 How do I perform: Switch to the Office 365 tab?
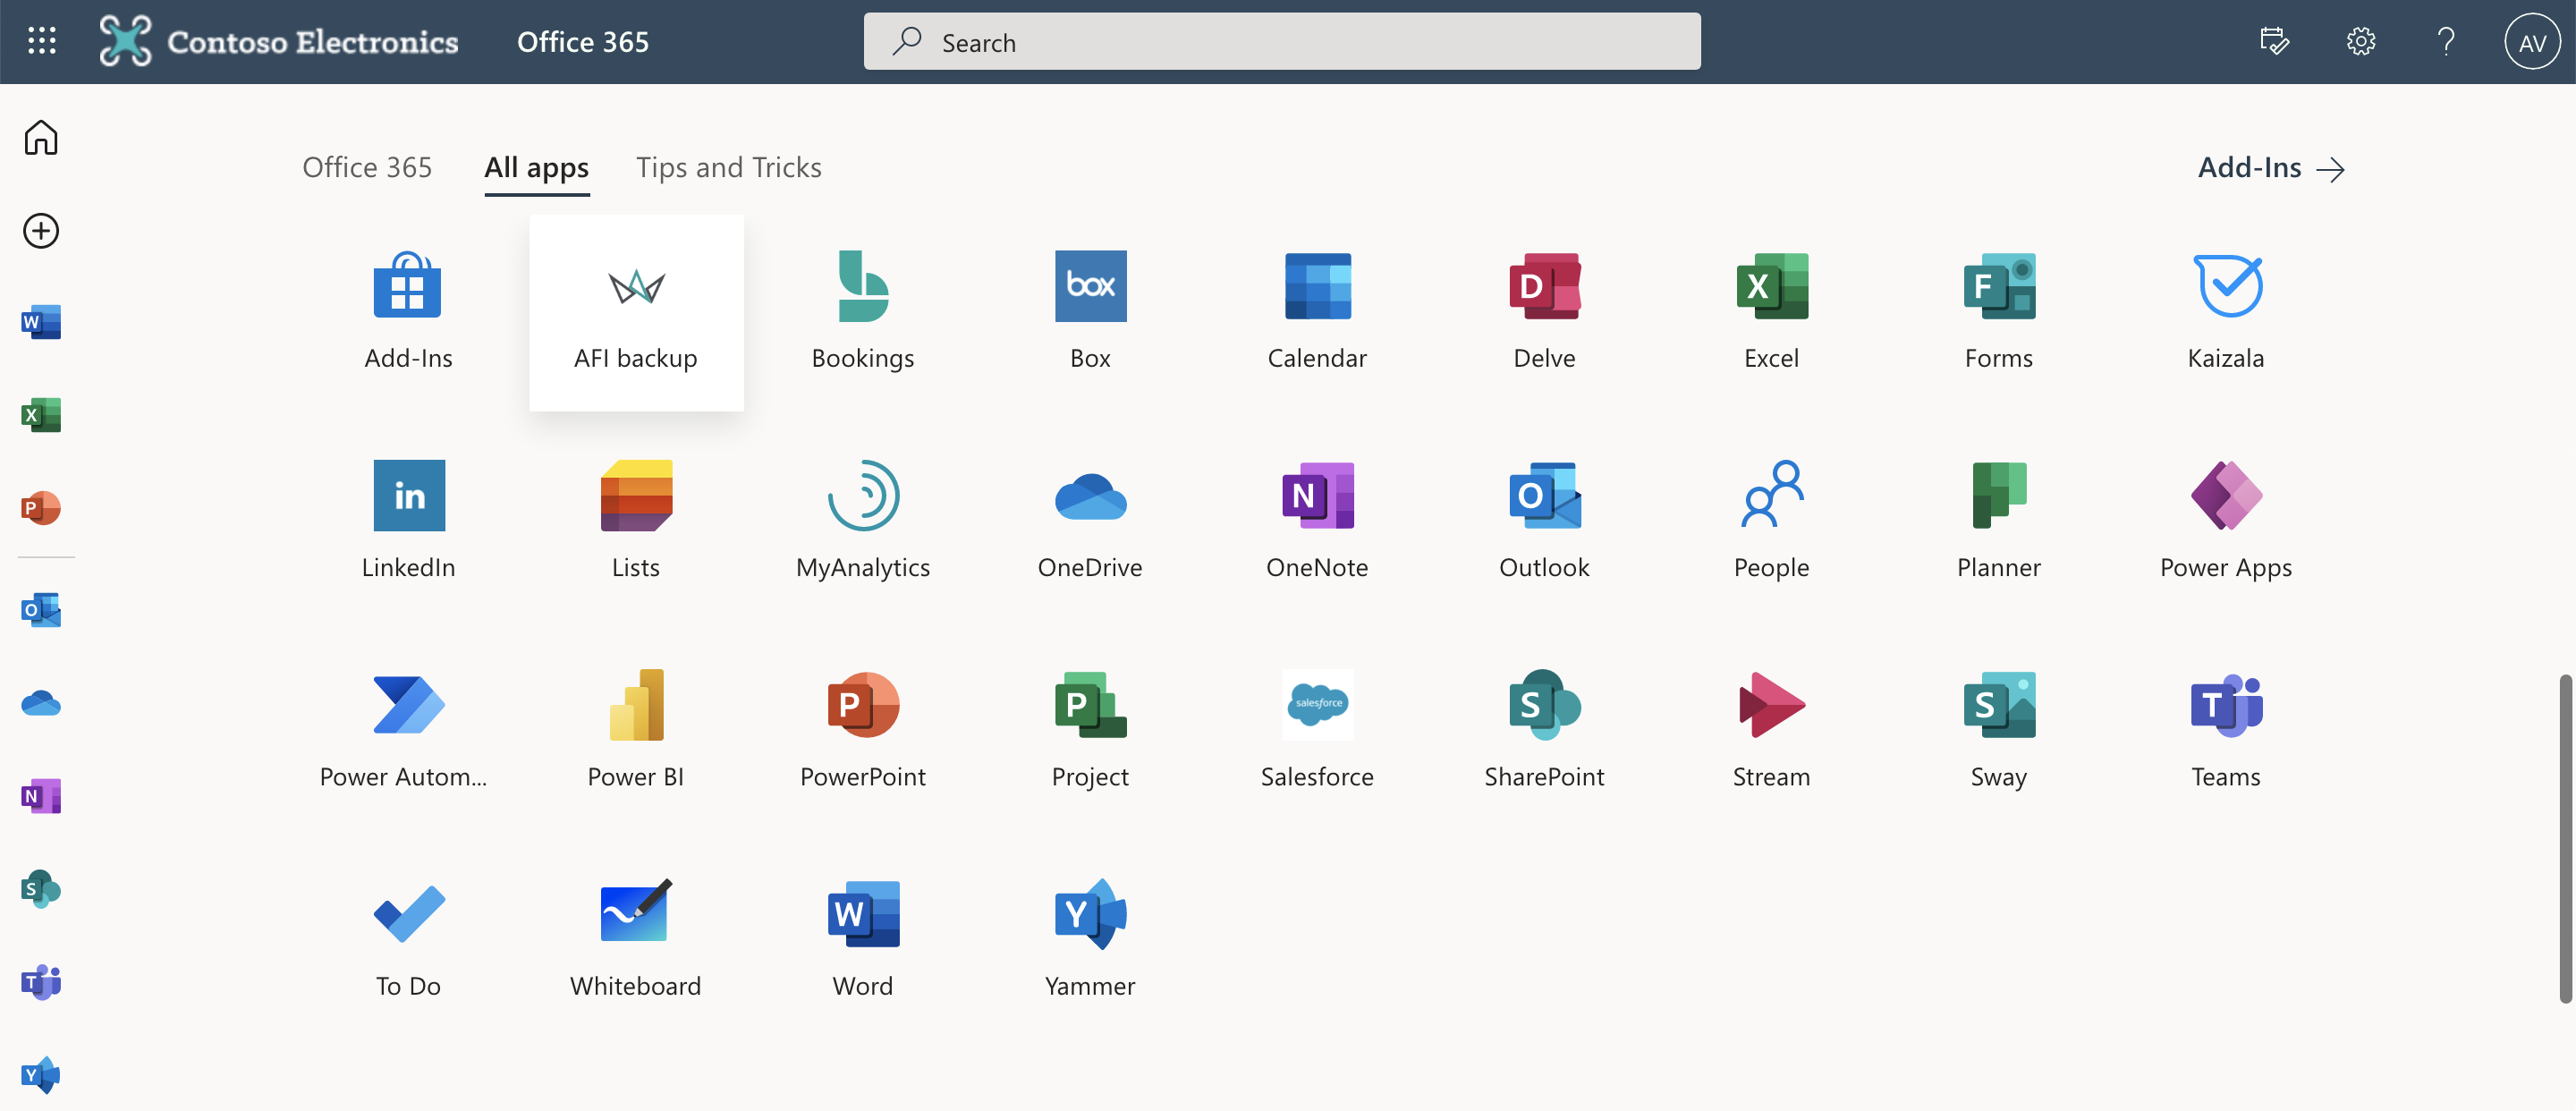click(x=367, y=167)
